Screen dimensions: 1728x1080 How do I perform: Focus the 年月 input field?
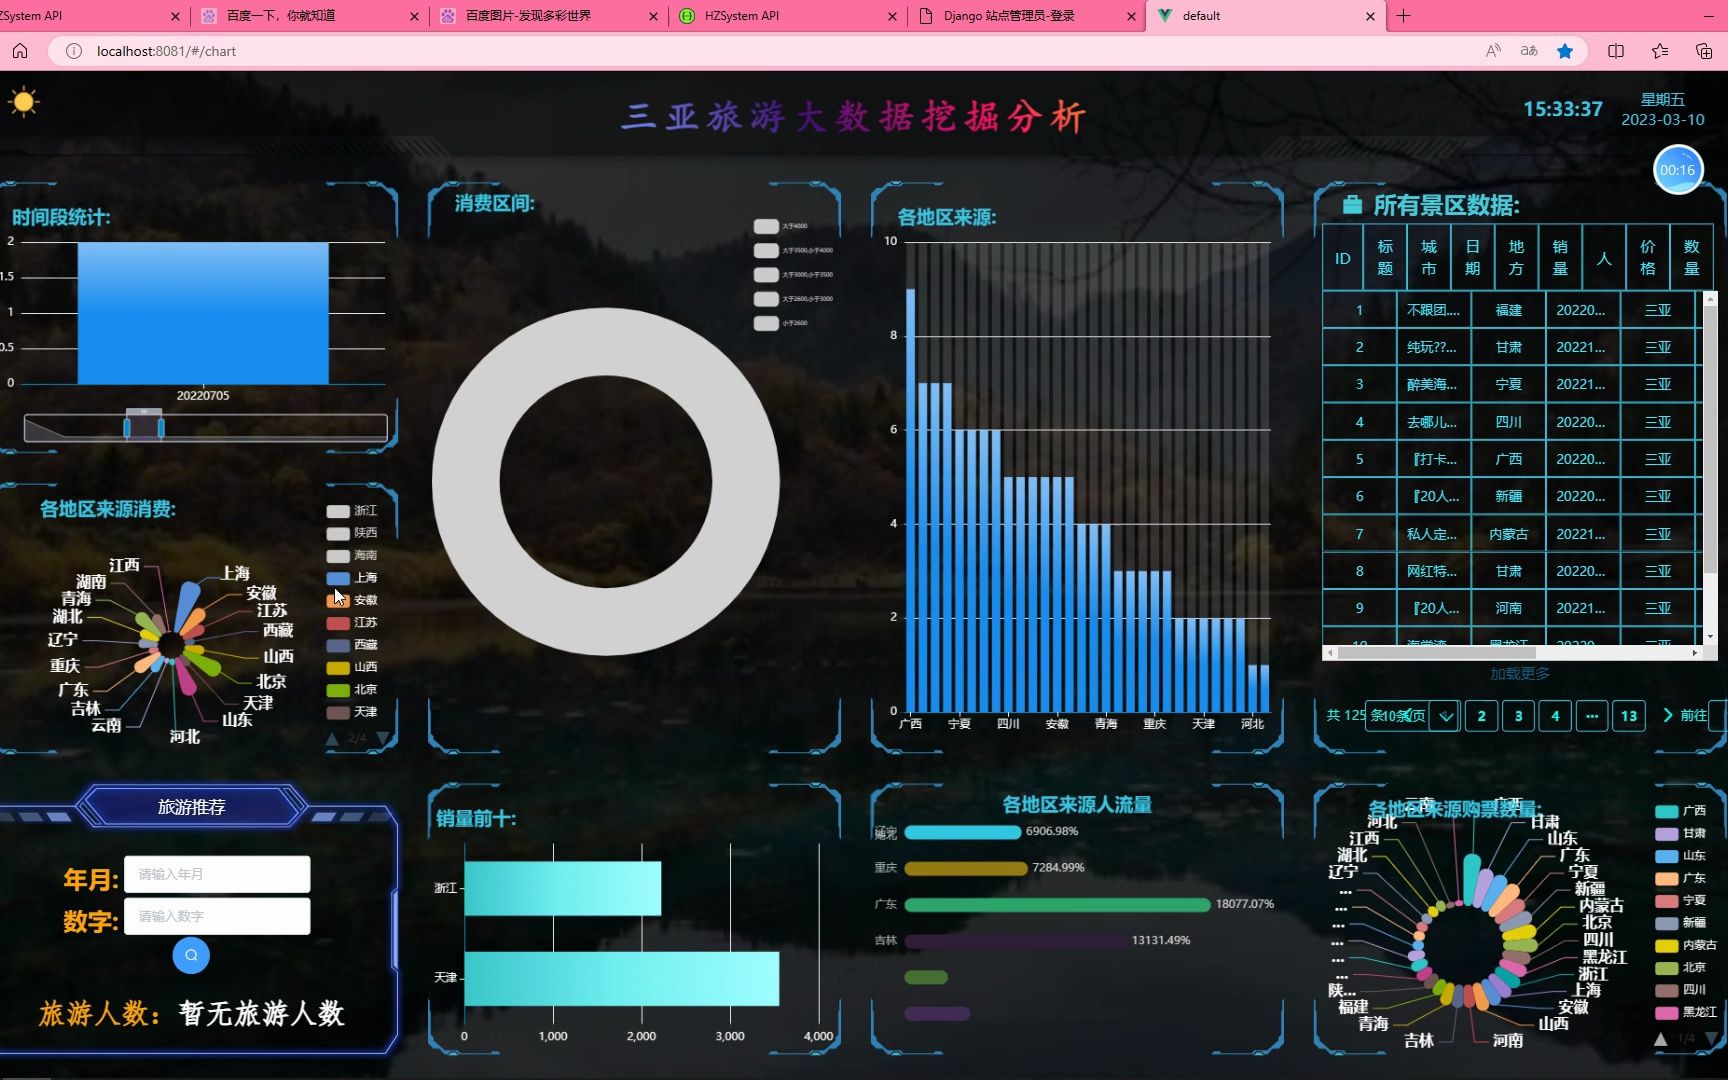[x=217, y=874]
